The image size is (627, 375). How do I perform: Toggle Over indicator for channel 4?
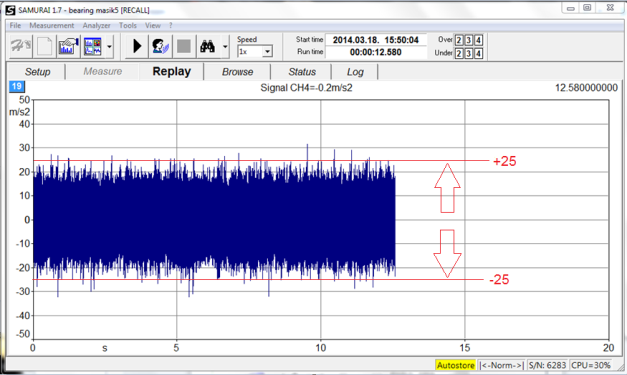pos(478,40)
